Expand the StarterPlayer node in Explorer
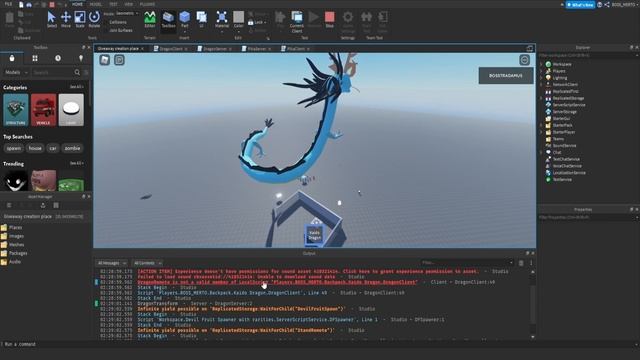640x360 pixels. pos(541,132)
